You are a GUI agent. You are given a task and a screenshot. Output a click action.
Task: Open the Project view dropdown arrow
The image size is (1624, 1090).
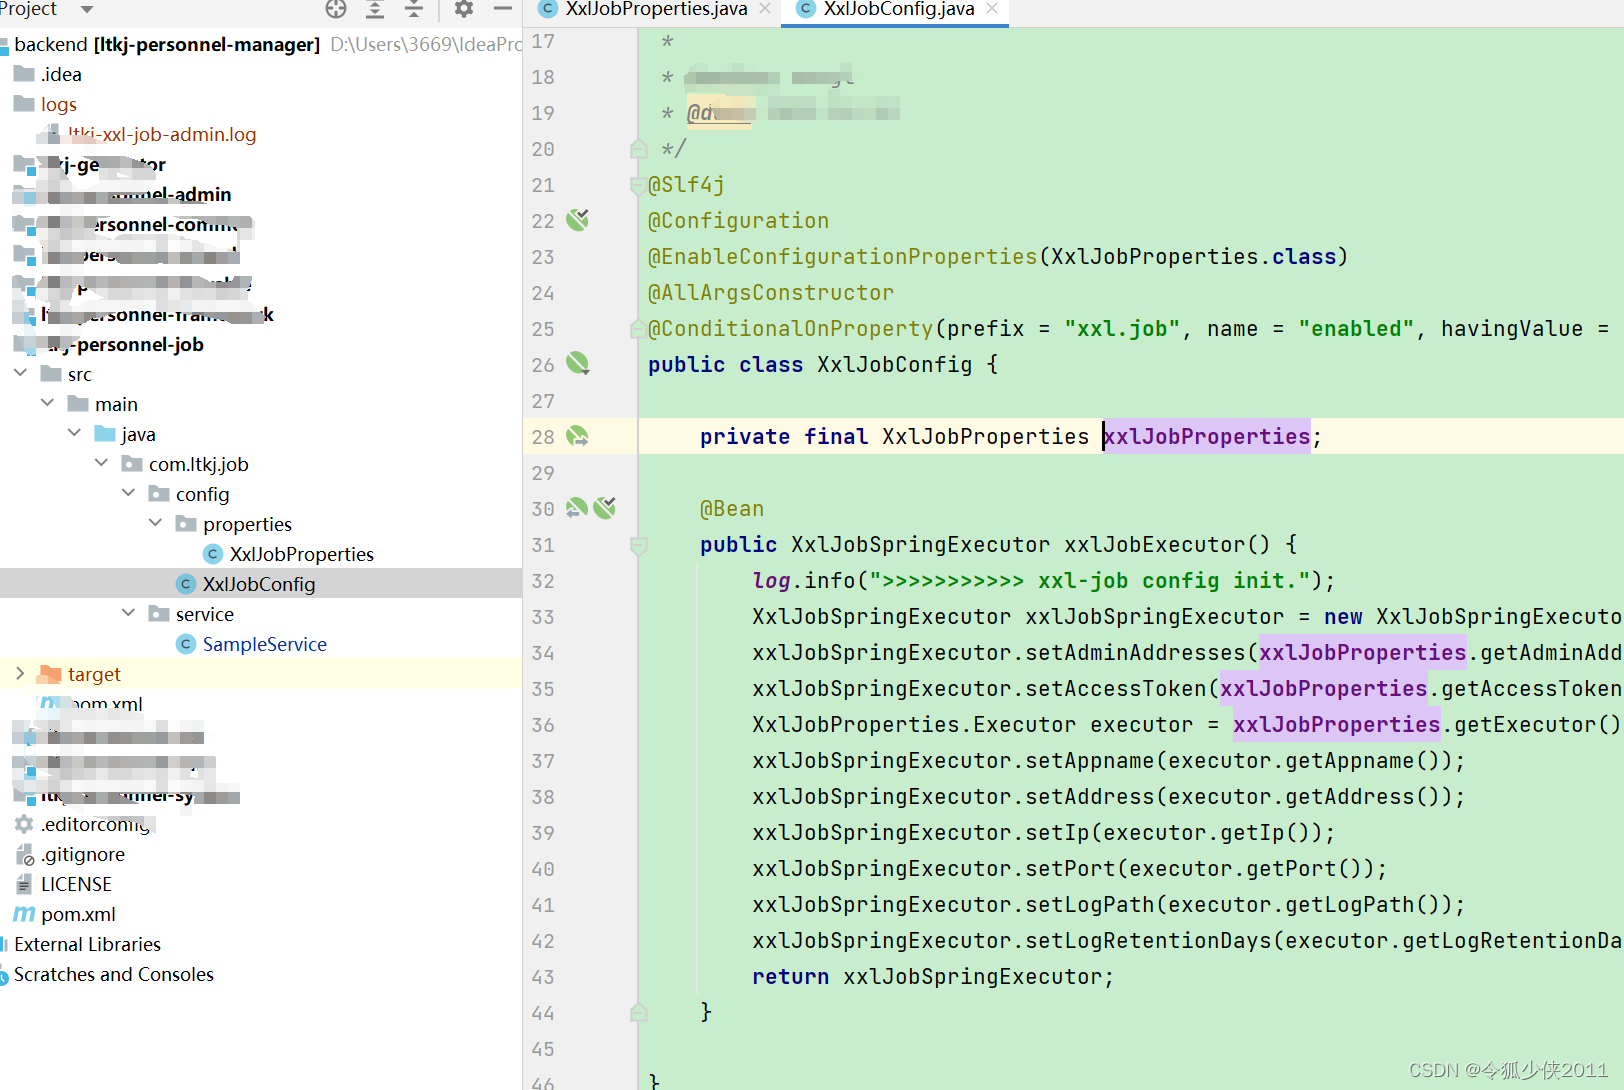coord(87,9)
